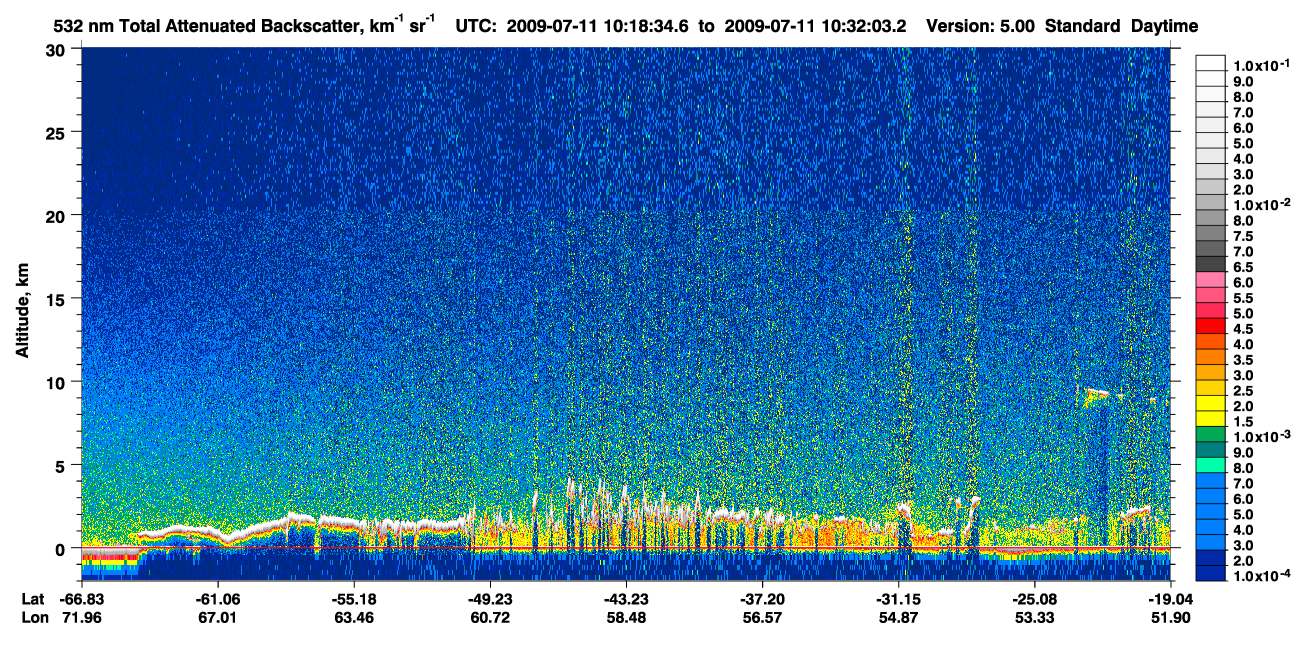Screen dimensions: 1300x667
Task: Click the bright red color bar swatch
Action: (x=1211, y=325)
